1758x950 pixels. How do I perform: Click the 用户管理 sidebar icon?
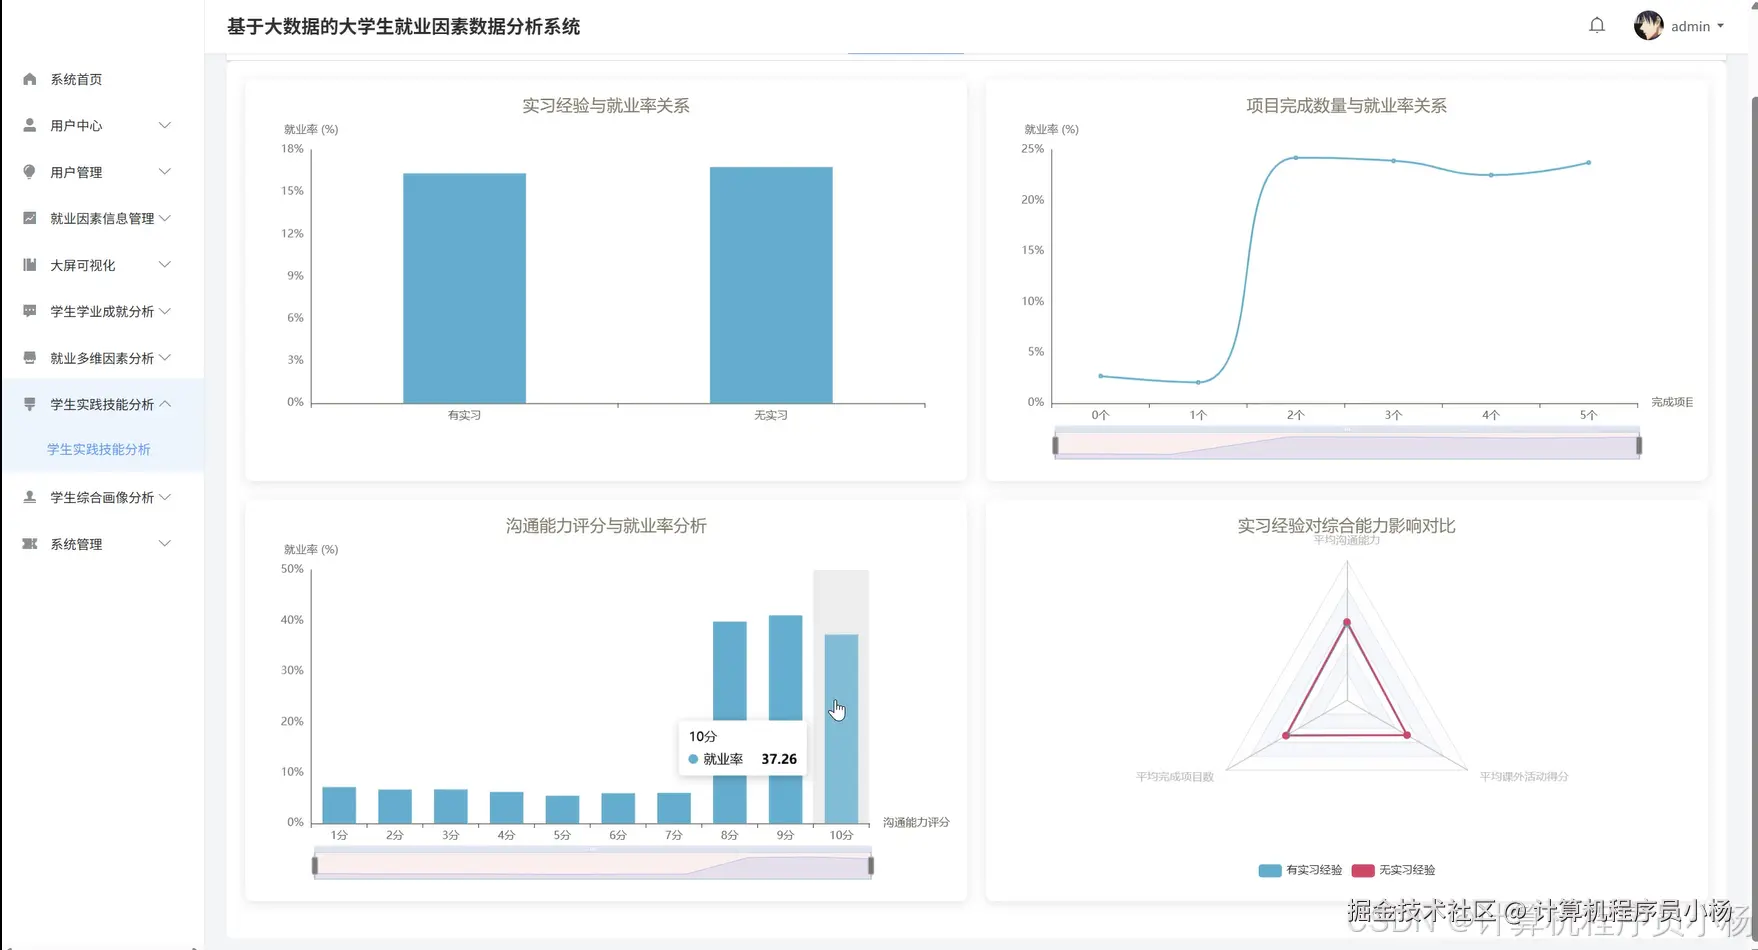point(30,172)
